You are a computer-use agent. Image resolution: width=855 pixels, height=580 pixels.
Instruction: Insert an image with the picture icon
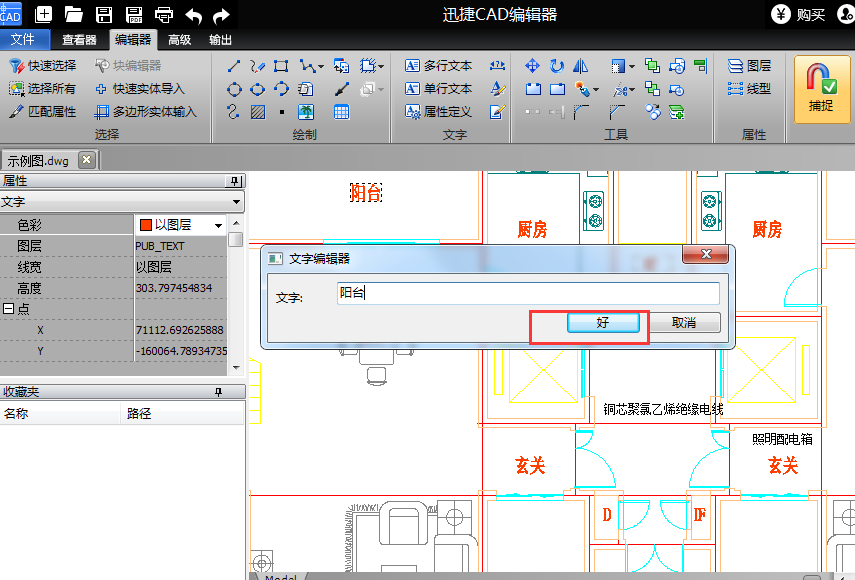pyautogui.click(x=306, y=112)
